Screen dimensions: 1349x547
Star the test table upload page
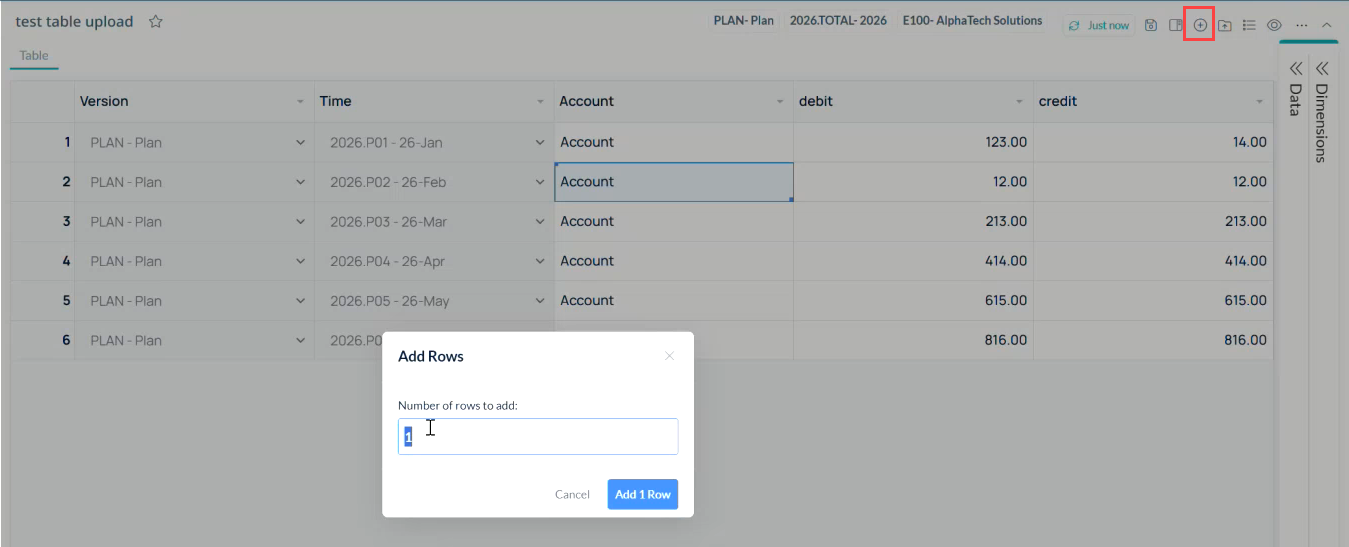[x=156, y=22]
